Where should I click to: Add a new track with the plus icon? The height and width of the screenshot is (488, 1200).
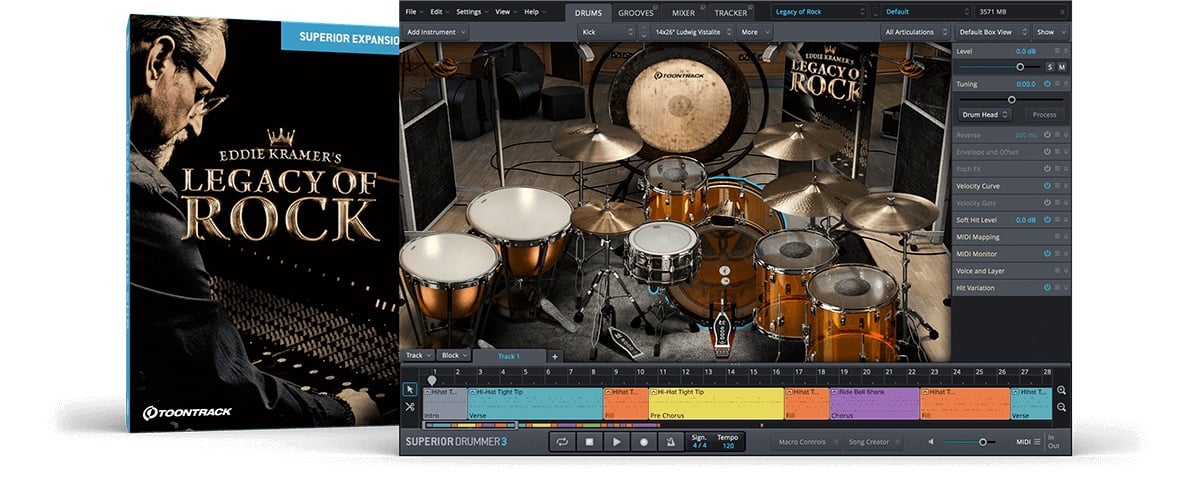click(x=555, y=356)
